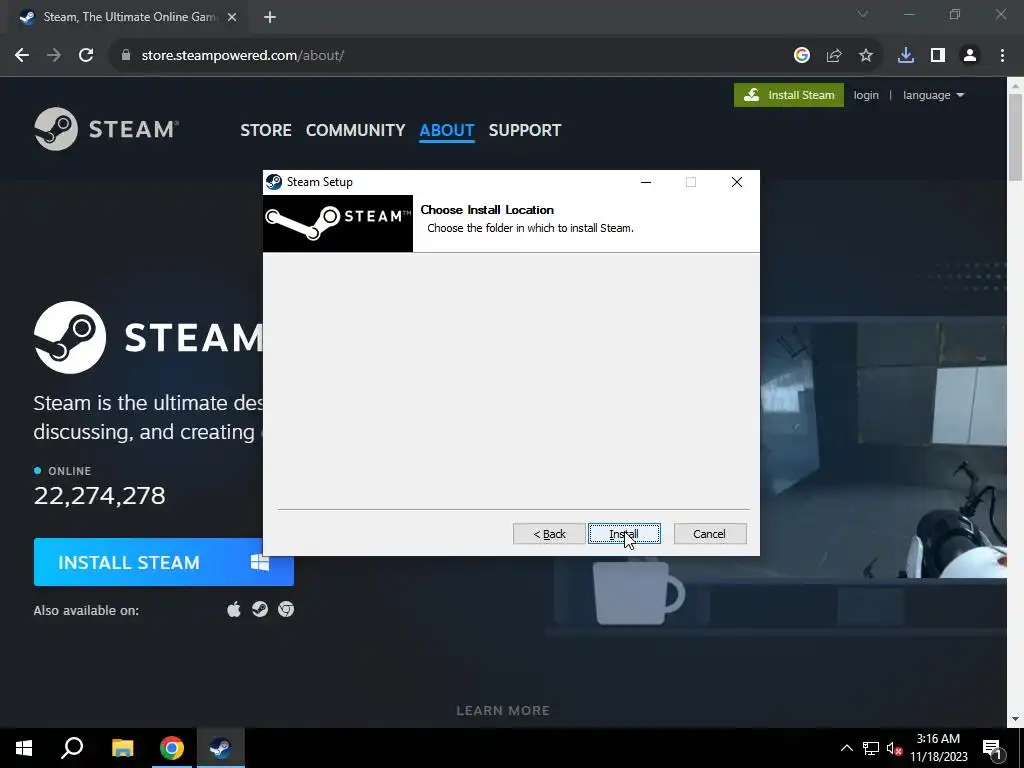Click the Steam logo in page header
The image size is (1024, 768).
click(106, 129)
